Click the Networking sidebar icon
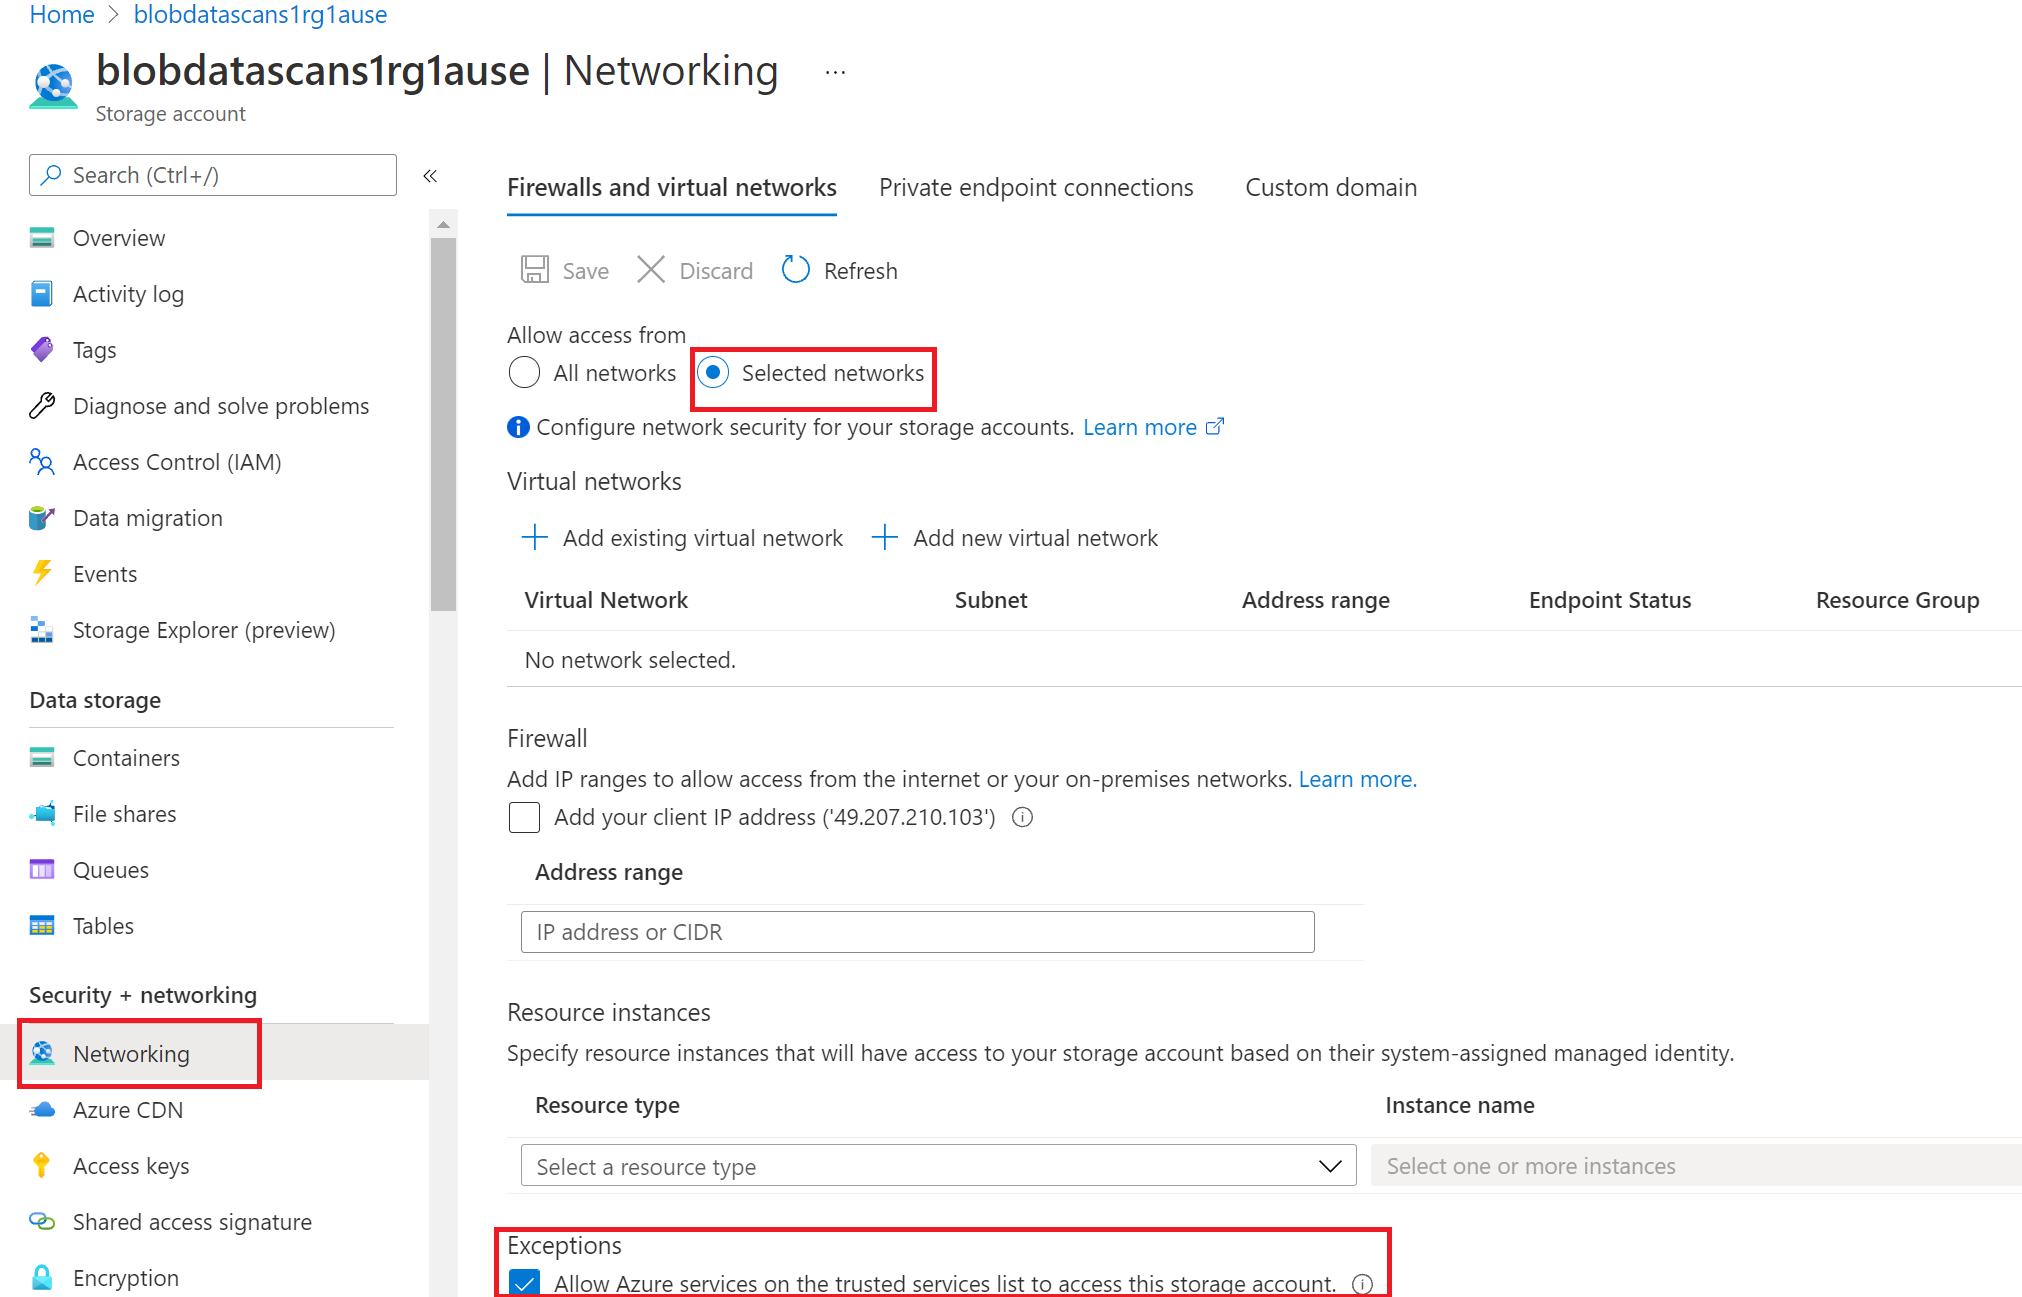This screenshot has height=1297, width=2022. point(40,1052)
